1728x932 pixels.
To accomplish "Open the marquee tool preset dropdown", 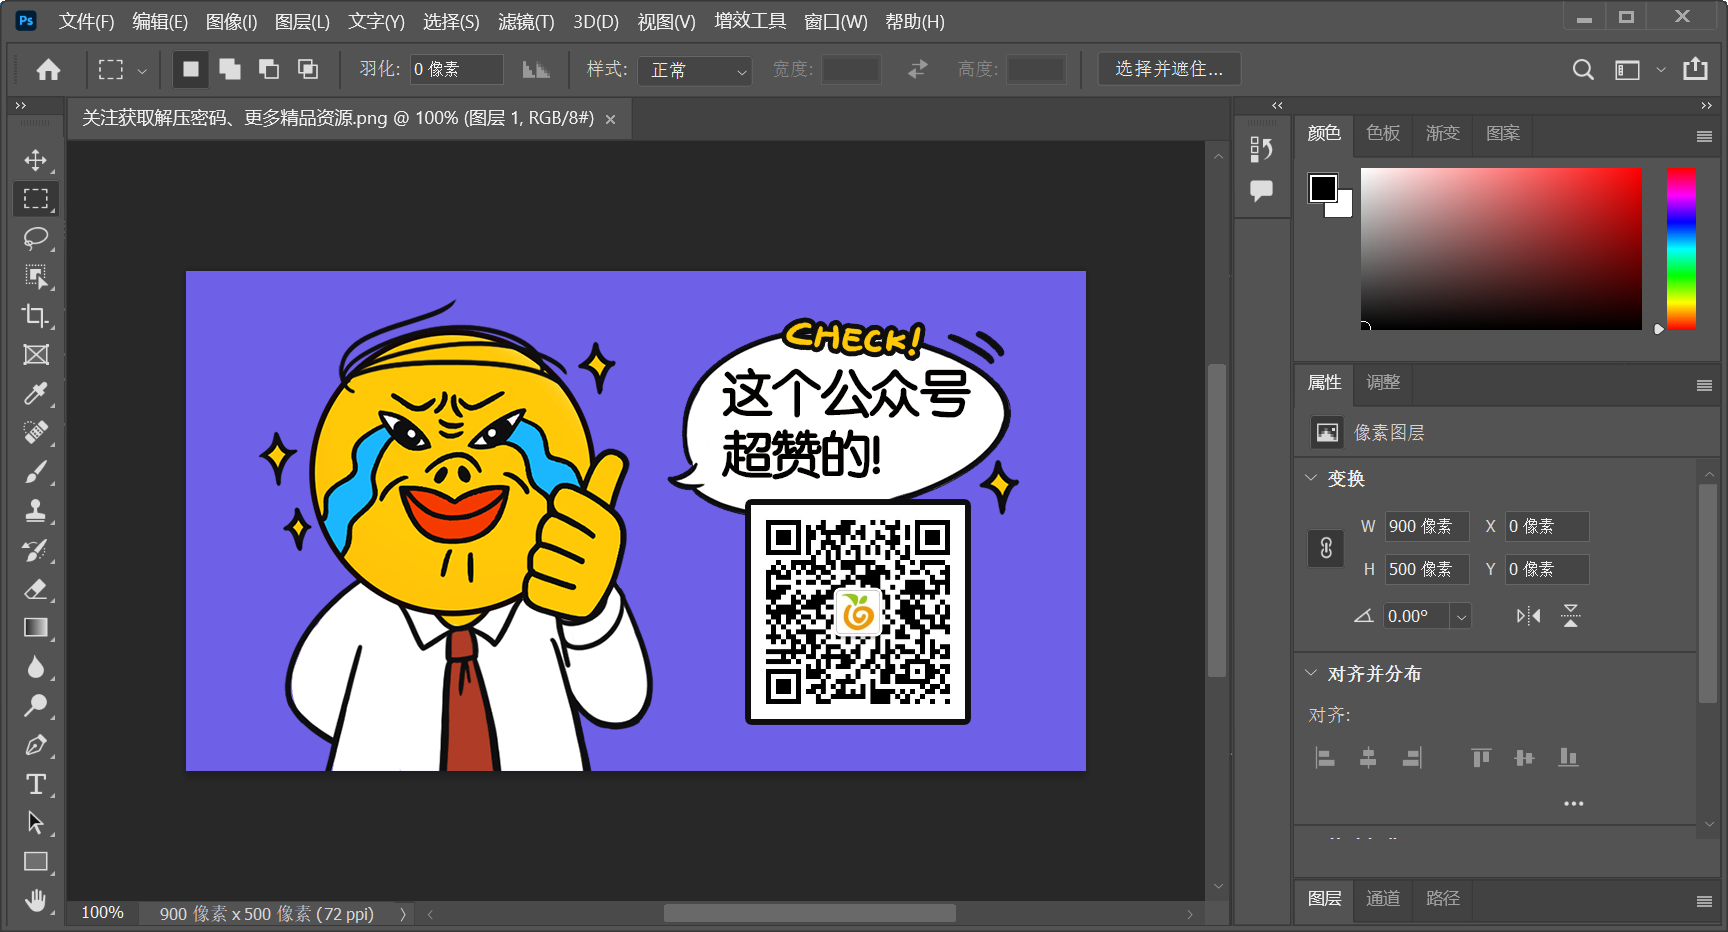I will 142,71.
